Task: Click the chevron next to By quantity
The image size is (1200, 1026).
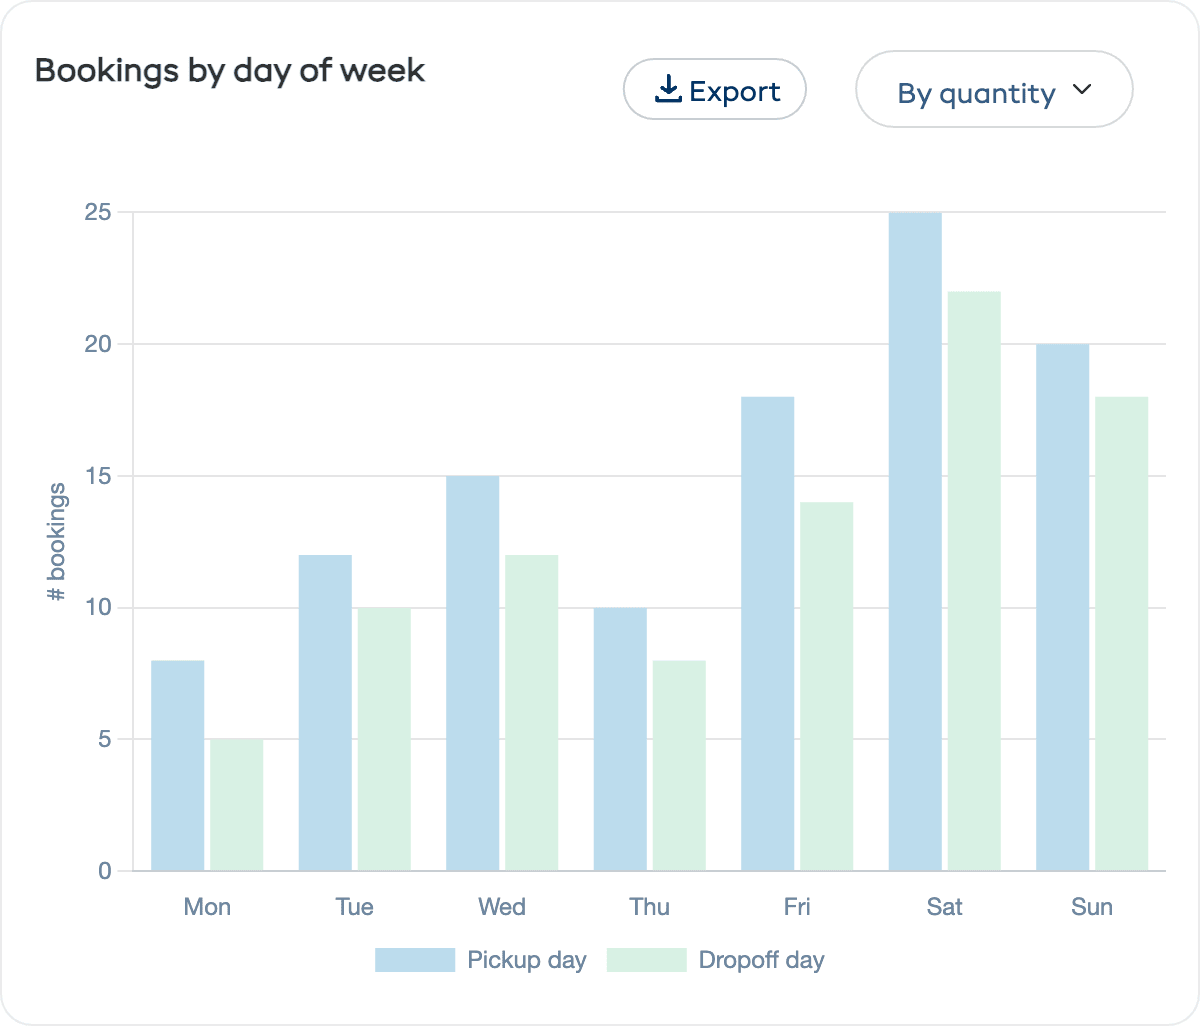Action: [1081, 89]
